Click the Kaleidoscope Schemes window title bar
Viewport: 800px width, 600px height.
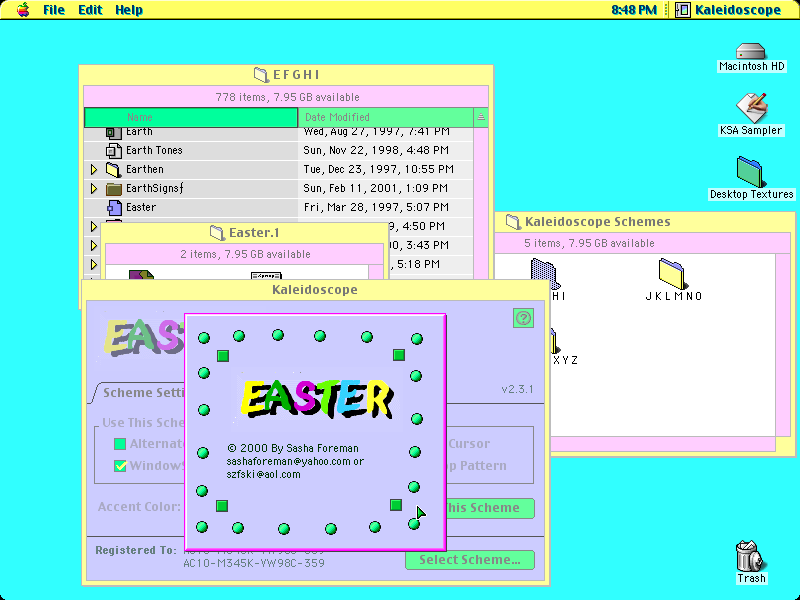click(x=645, y=222)
